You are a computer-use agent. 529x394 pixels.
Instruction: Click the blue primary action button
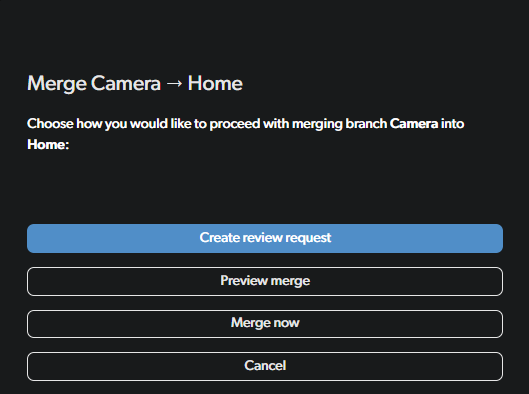pos(265,238)
